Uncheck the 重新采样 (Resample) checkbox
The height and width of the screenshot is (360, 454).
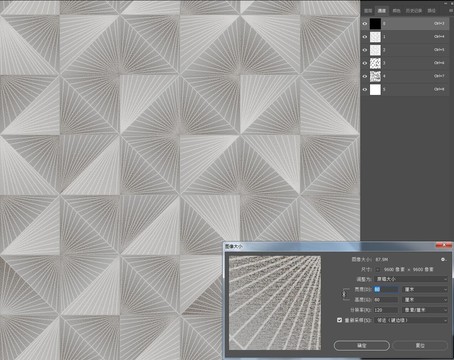(x=339, y=320)
